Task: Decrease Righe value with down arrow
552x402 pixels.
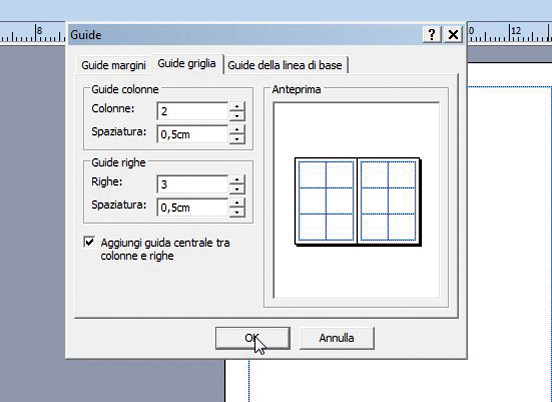Action: [x=237, y=189]
